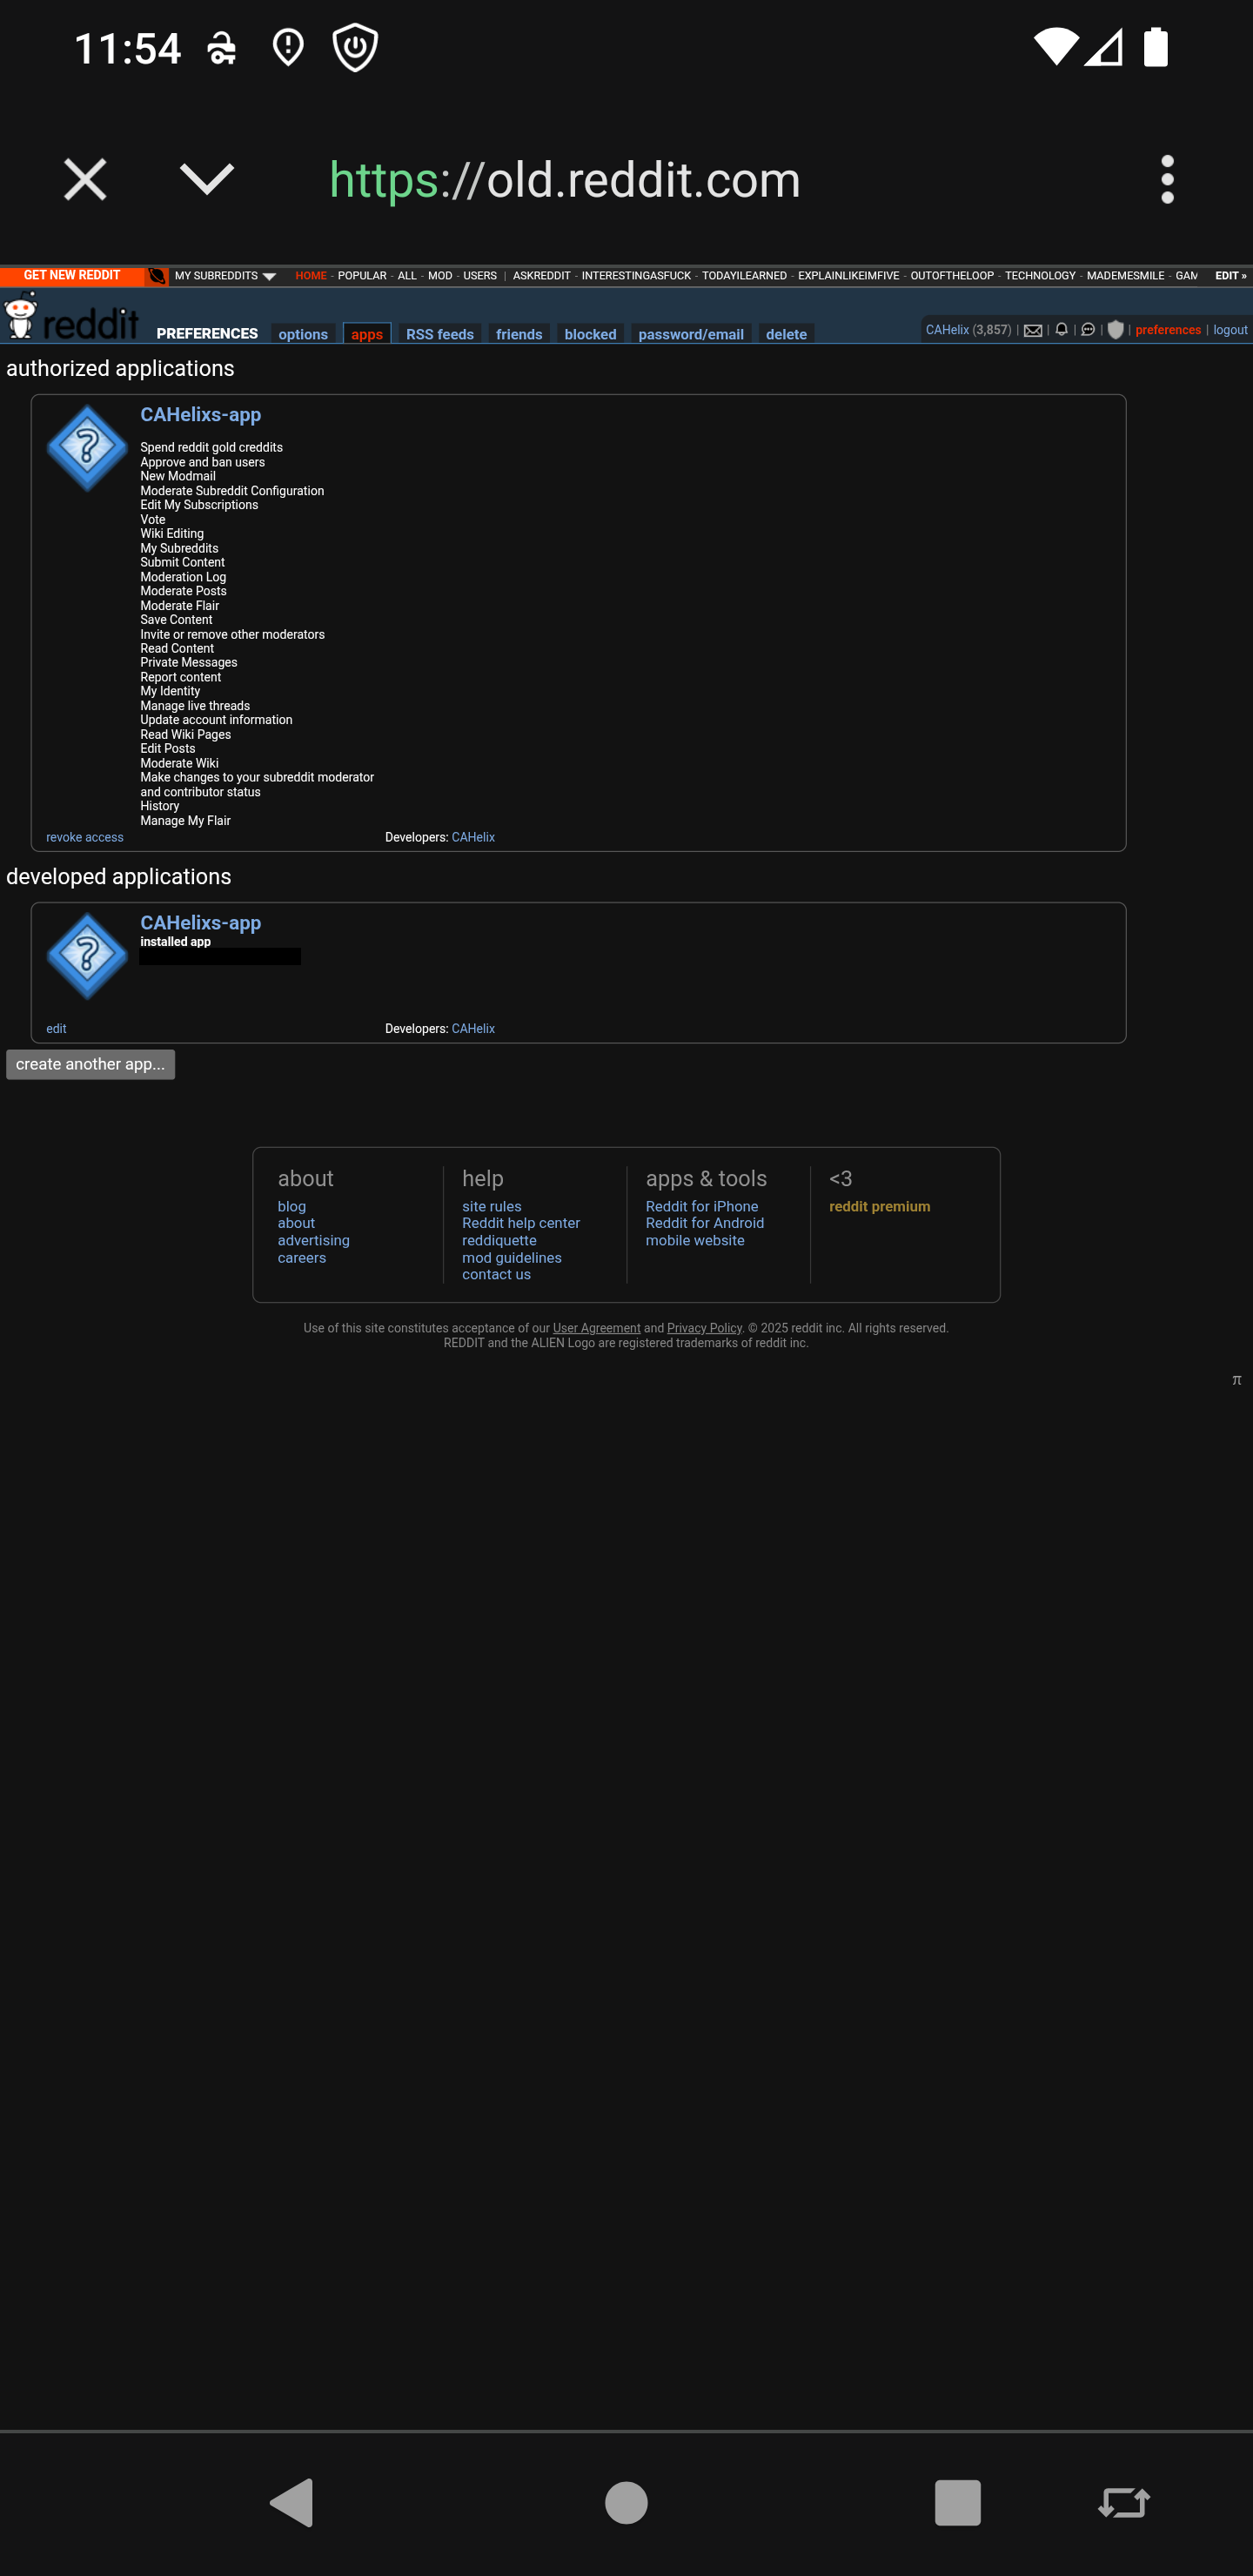Viewport: 1253px width, 2576px height.
Task: Open the MY SUBREDDITS dropdown
Action: [x=225, y=276]
